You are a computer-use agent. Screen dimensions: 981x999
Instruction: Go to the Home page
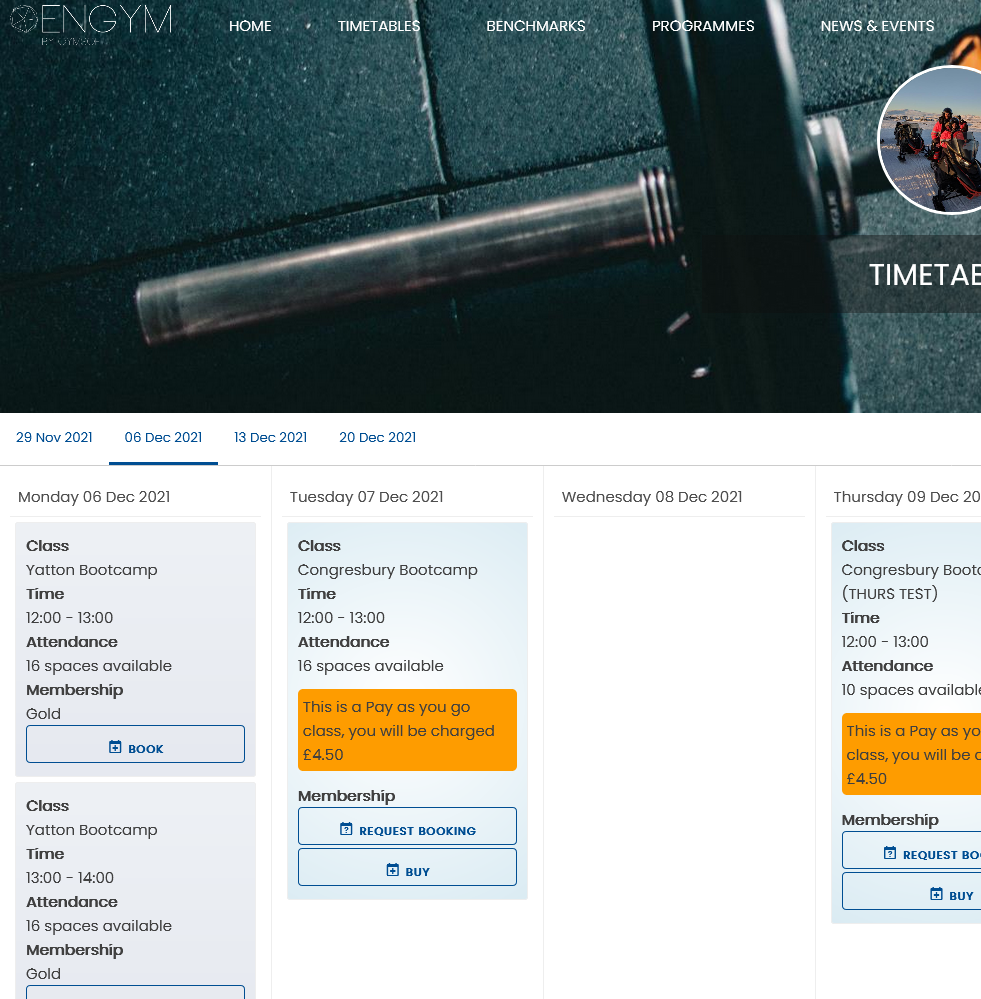[x=250, y=26]
